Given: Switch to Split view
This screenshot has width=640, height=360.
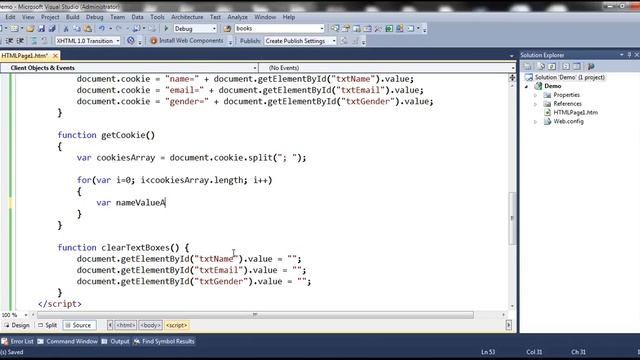Looking at the screenshot, I should (47, 325).
